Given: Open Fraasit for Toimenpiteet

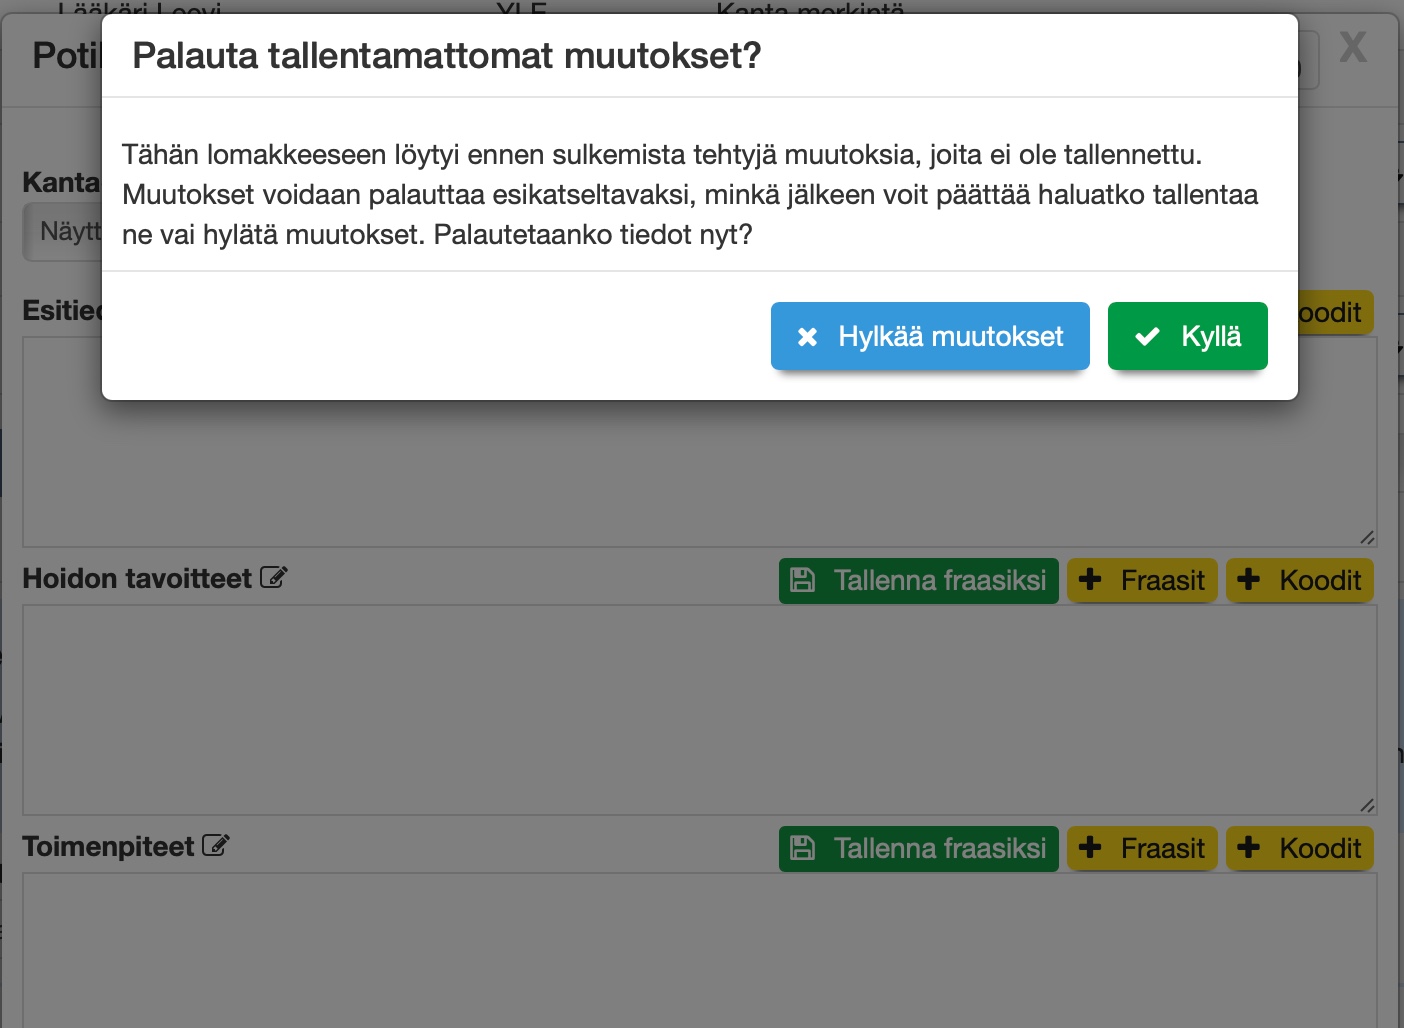Looking at the screenshot, I should click(x=1142, y=849).
